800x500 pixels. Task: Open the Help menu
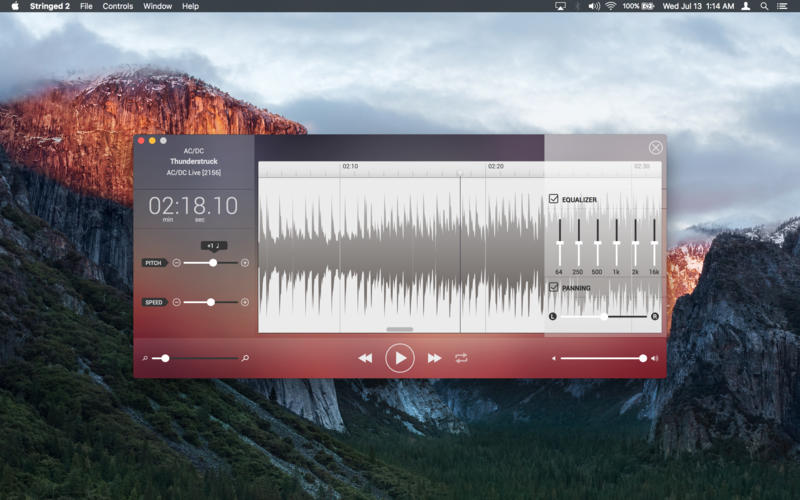pyautogui.click(x=190, y=6)
